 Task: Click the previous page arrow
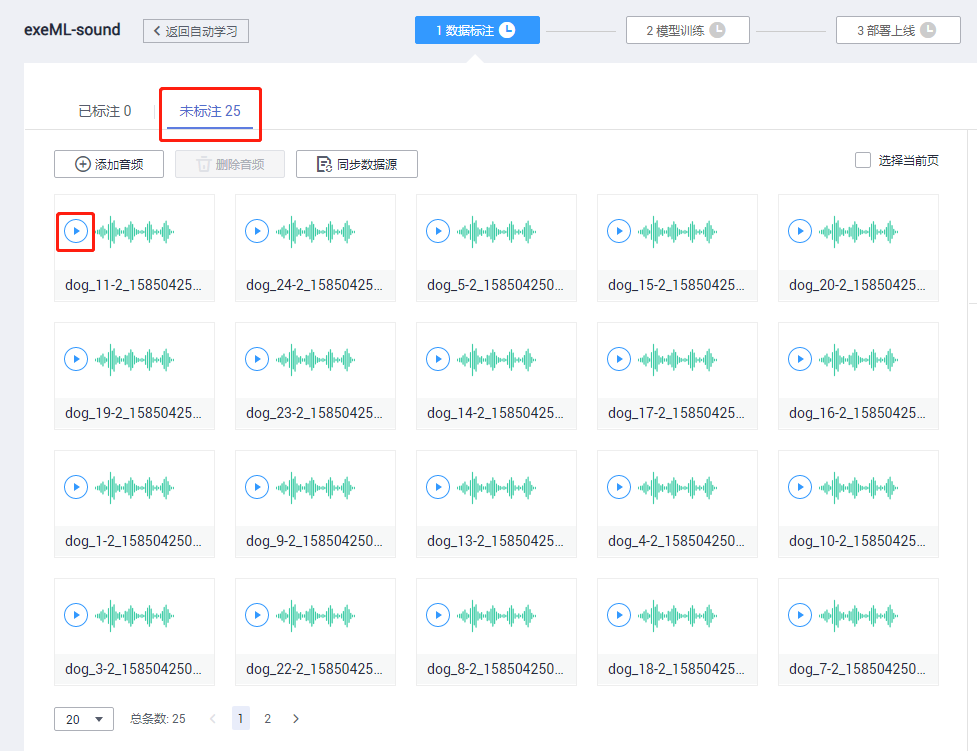pyautogui.click(x=213, y=719)
